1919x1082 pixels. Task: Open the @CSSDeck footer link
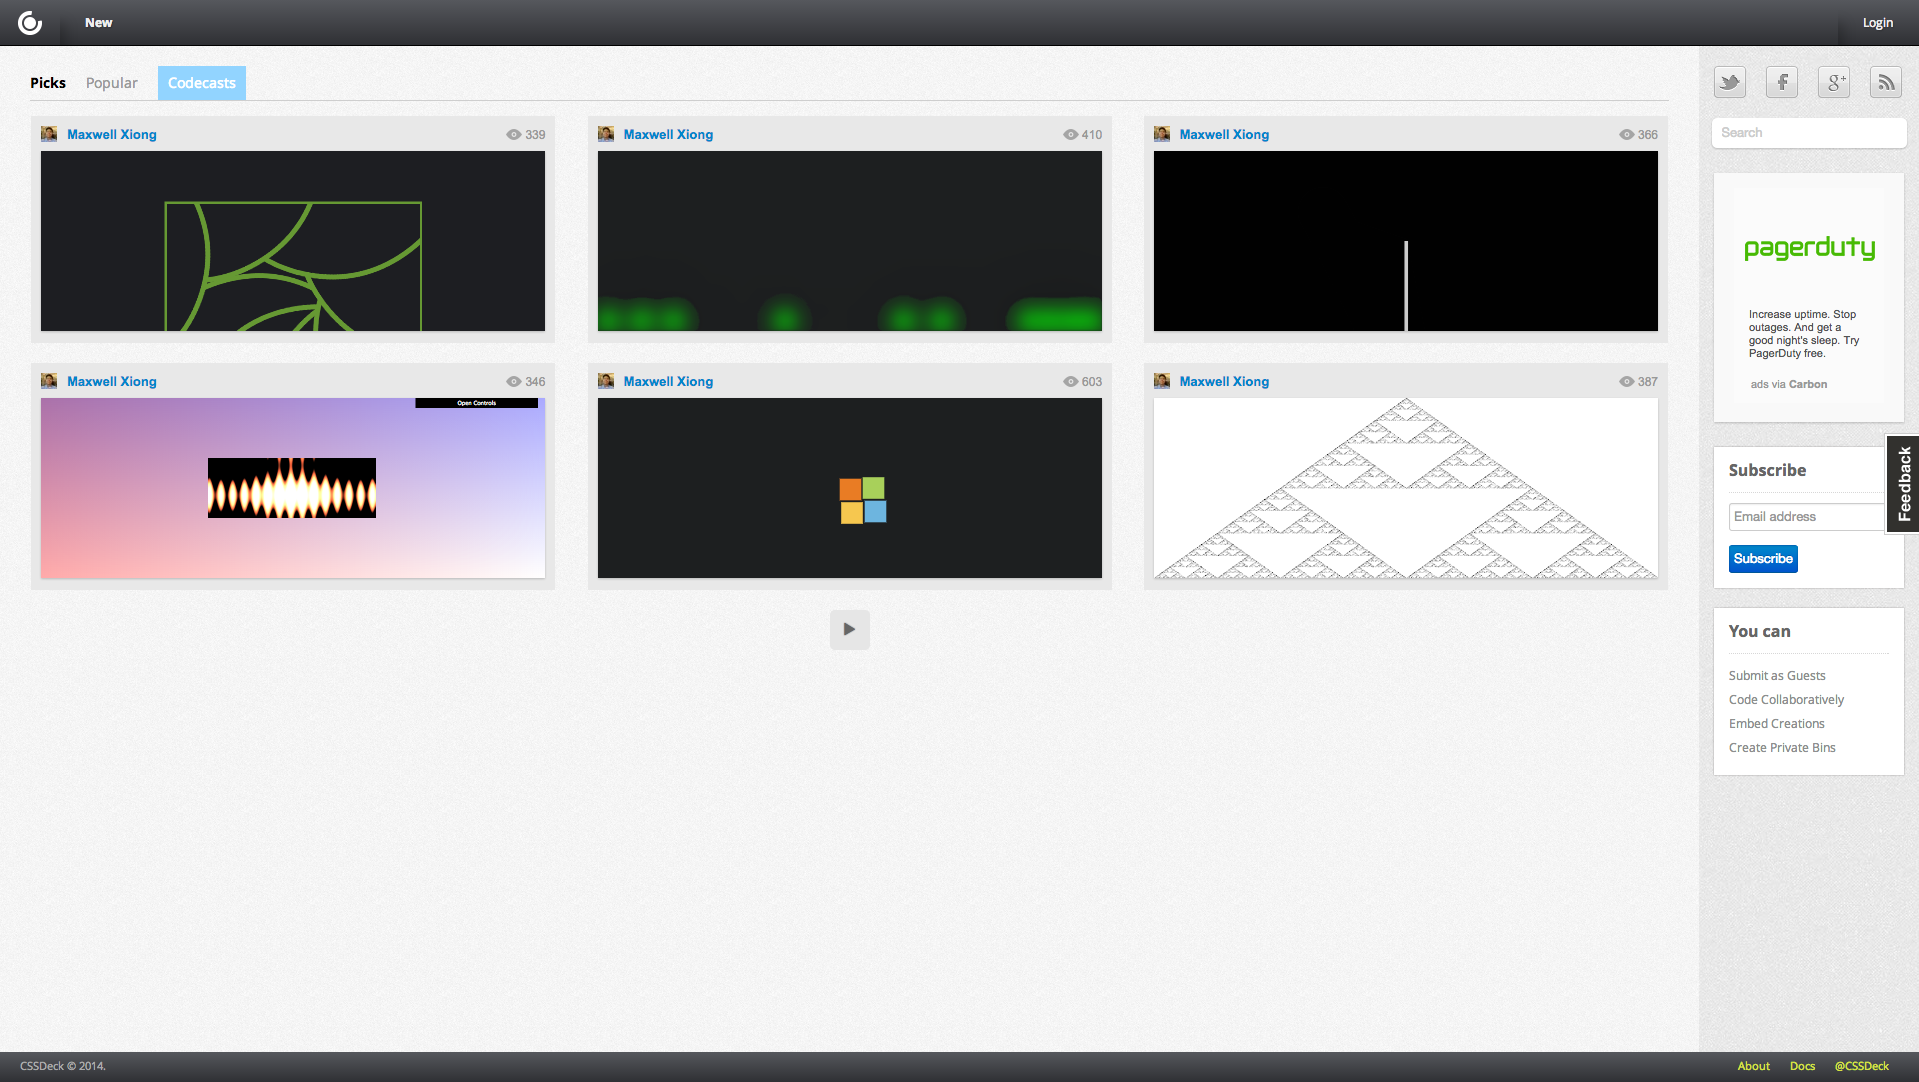(1862, 1066)
